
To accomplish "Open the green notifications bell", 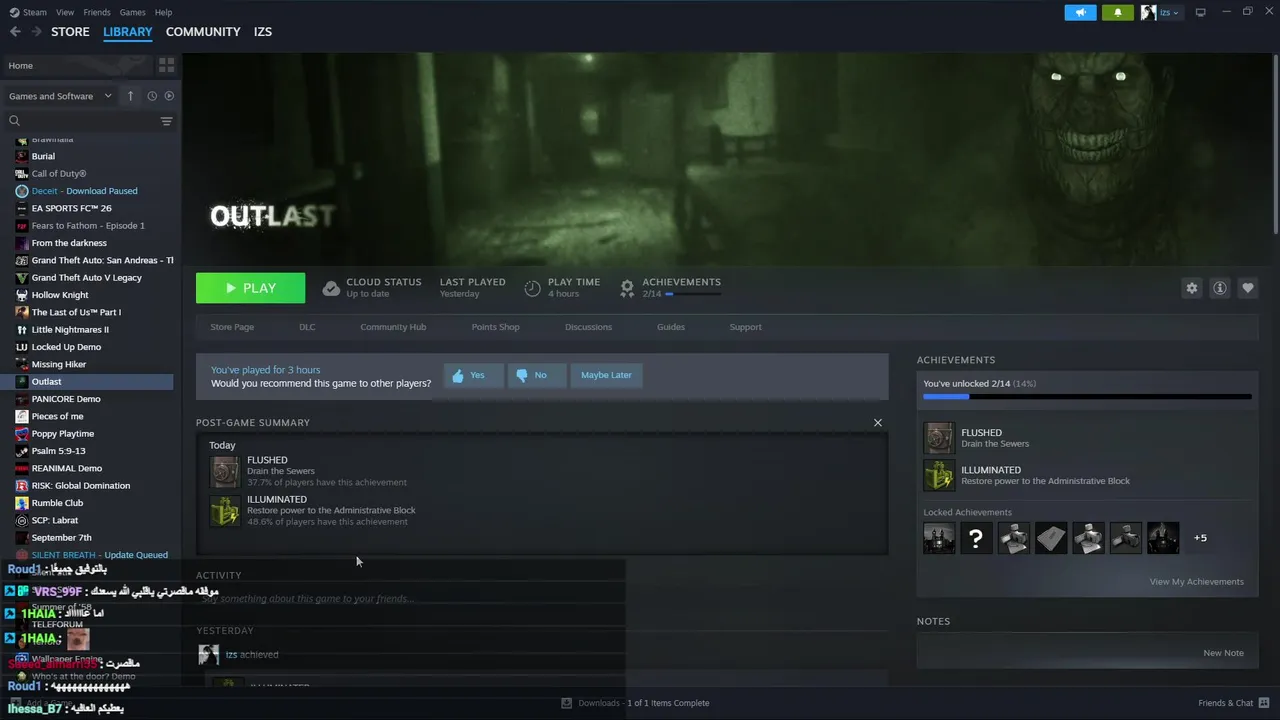I will click(x=1118, y=12).
